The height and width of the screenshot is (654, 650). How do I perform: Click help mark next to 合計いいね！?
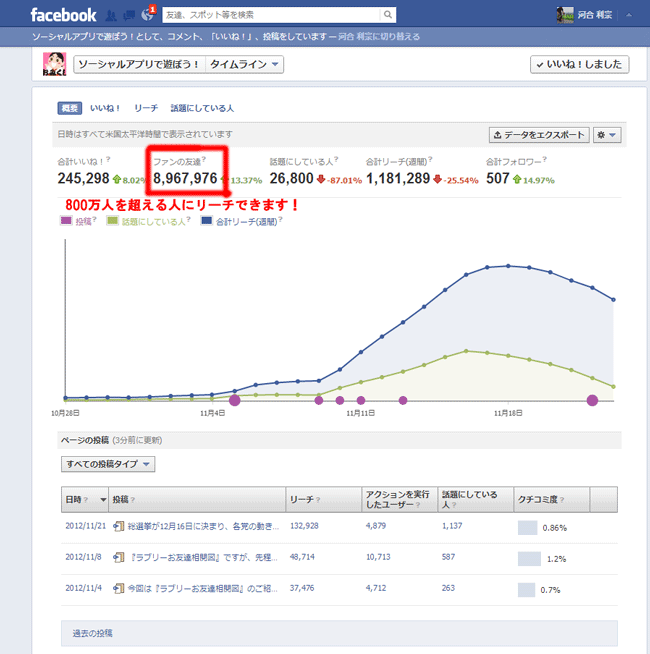point(108,159)
